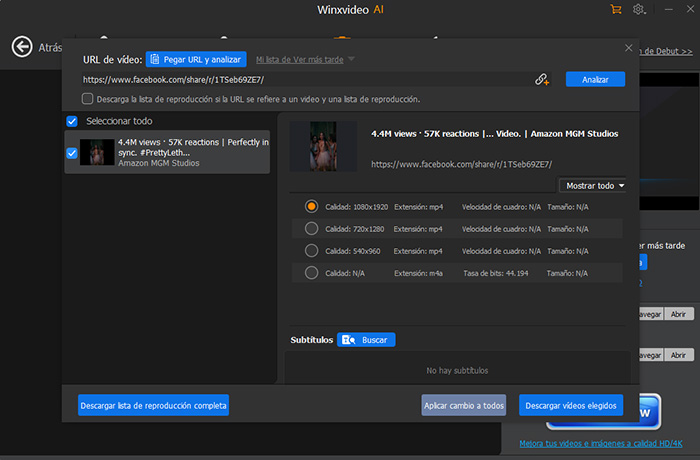Click Descargar vídeos elegidos button
The width and height of the screenshot is (700, 460).
pos(571,406)
